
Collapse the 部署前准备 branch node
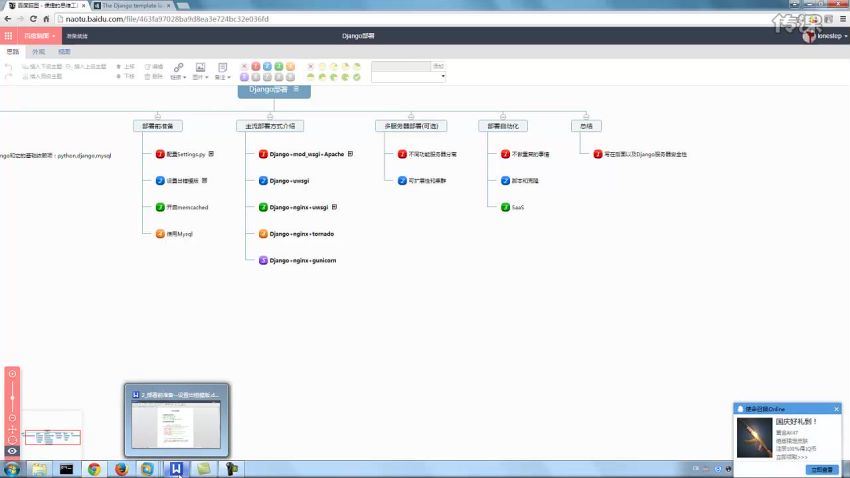pos(158,117)
